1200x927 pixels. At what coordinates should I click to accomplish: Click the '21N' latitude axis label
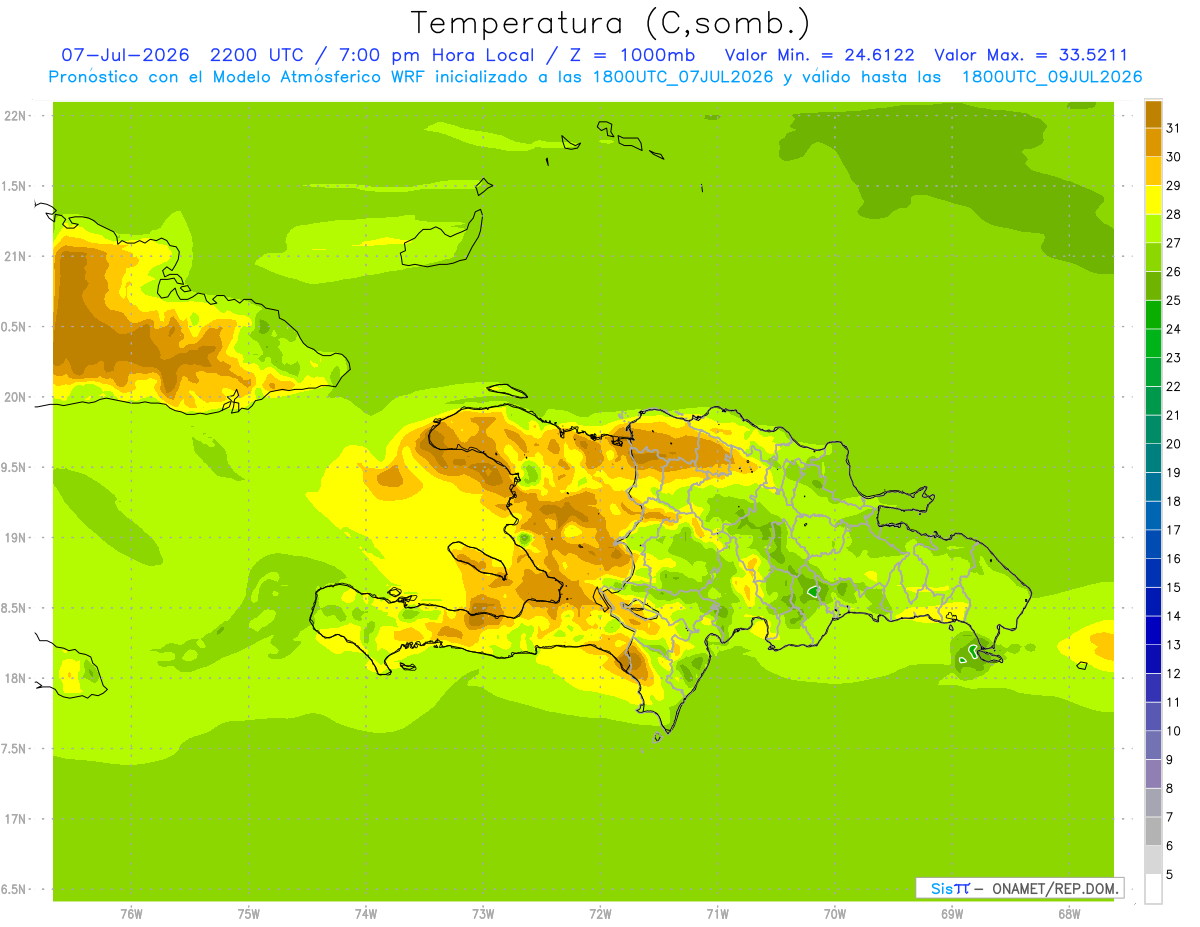[x=15, y=257]
